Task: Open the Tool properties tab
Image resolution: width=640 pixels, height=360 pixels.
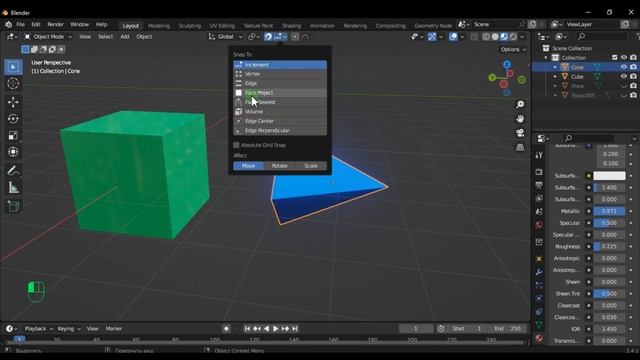Action: pos(539,155)
